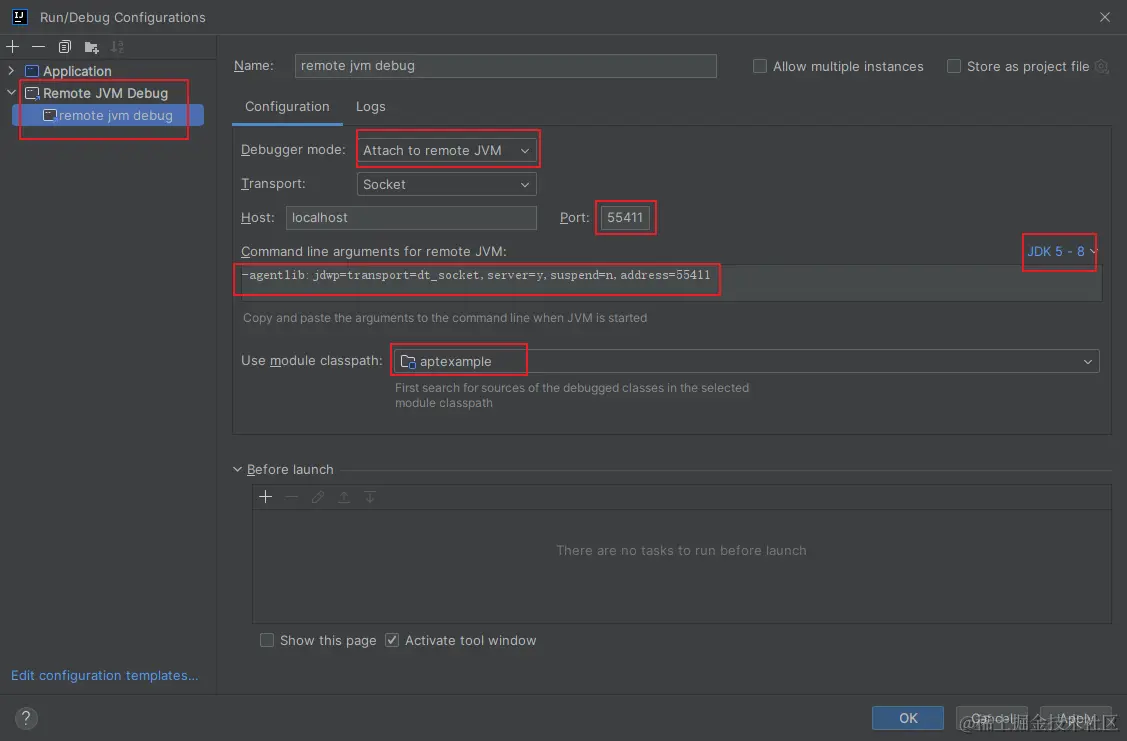Click into the Host text field
Screen dimensions: 1127x741
(x=411, y=218)
